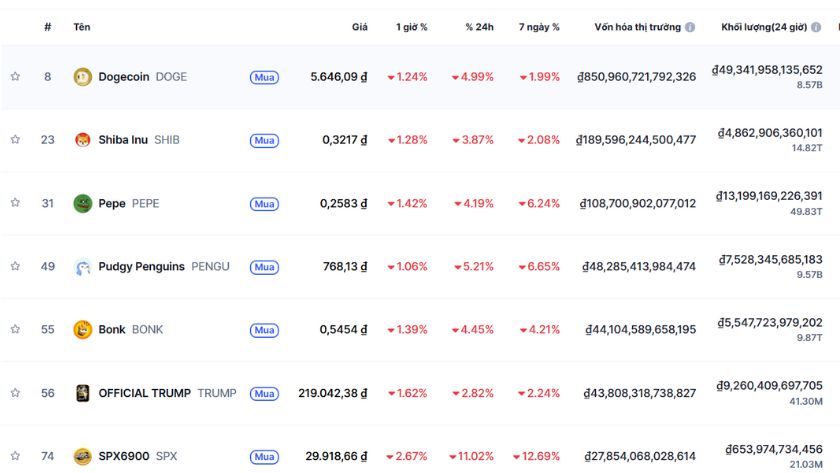Open Shiba Inu SHIB detail page
The image size is (840, 473).
[x=139, y=140]
